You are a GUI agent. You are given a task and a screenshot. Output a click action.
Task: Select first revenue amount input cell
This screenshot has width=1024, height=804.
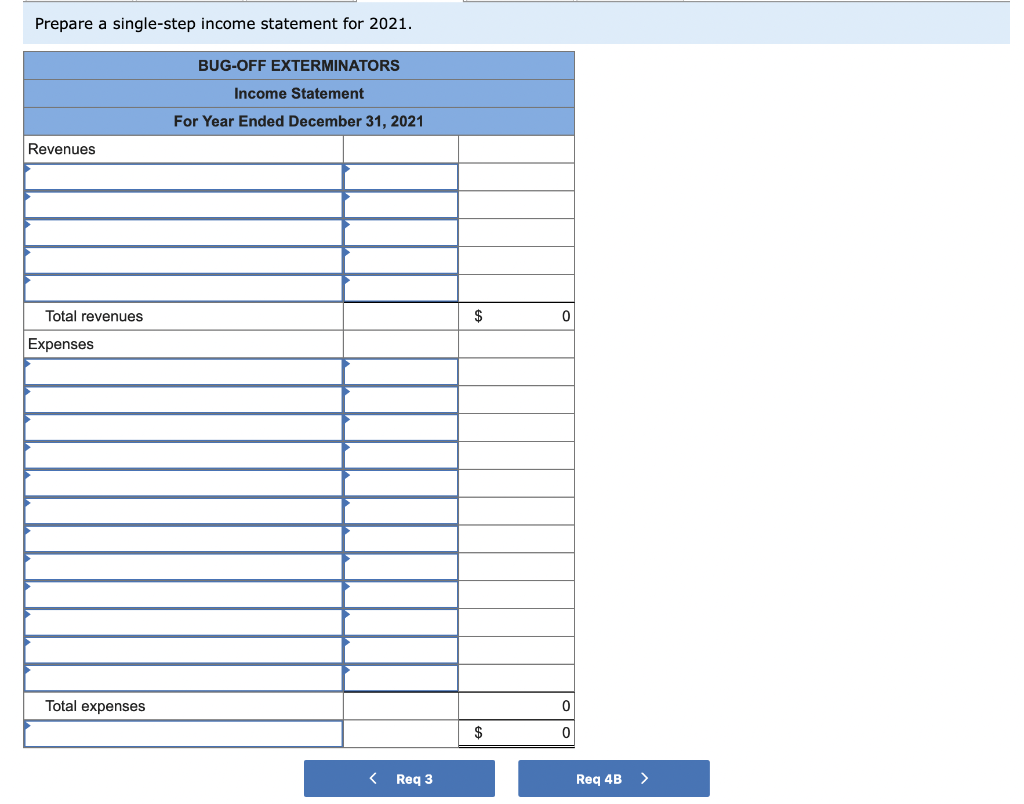(x=401, y=177)
